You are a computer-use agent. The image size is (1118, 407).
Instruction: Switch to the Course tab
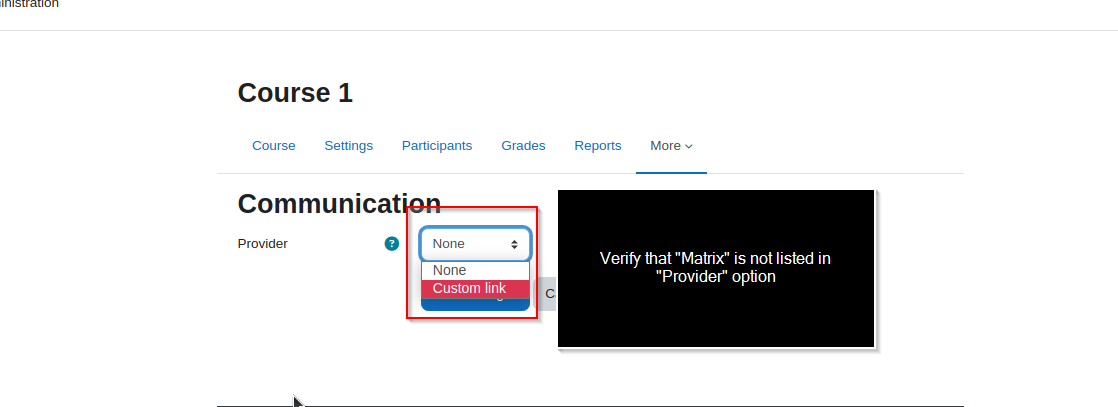[274, 145]
